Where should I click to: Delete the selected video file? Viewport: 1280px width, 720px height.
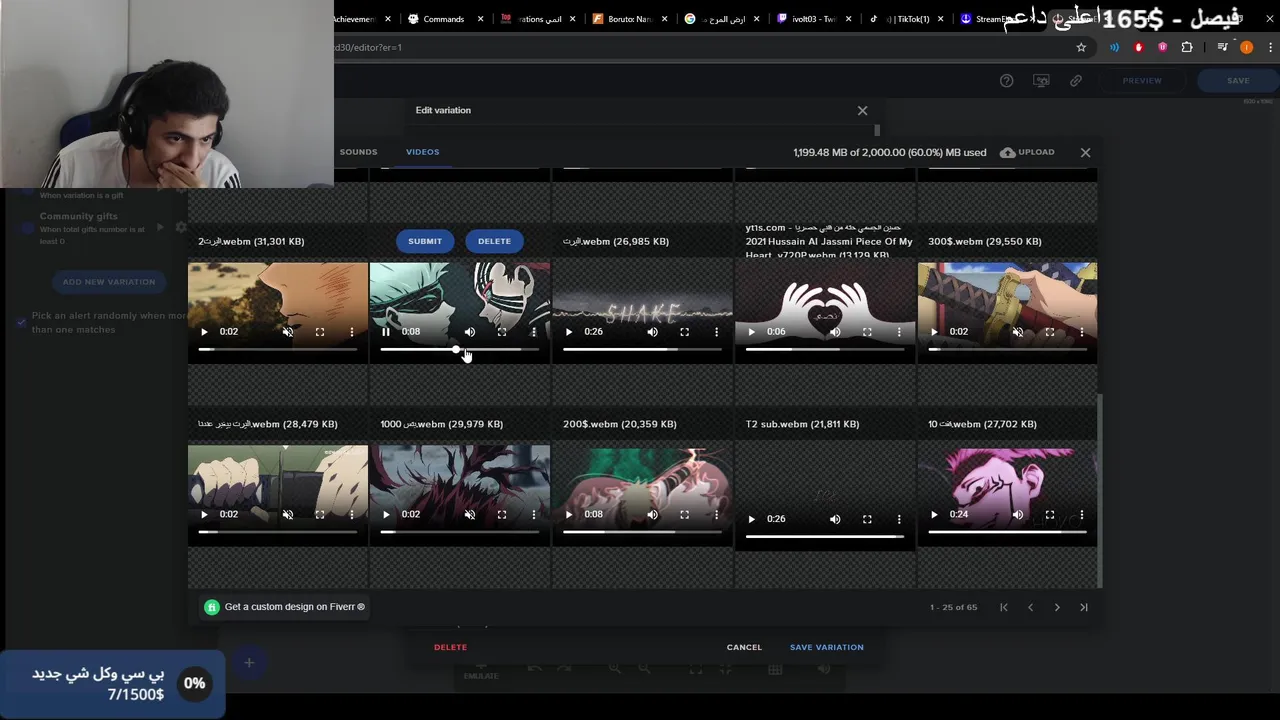pyautogui.click(x=494, y=241)
